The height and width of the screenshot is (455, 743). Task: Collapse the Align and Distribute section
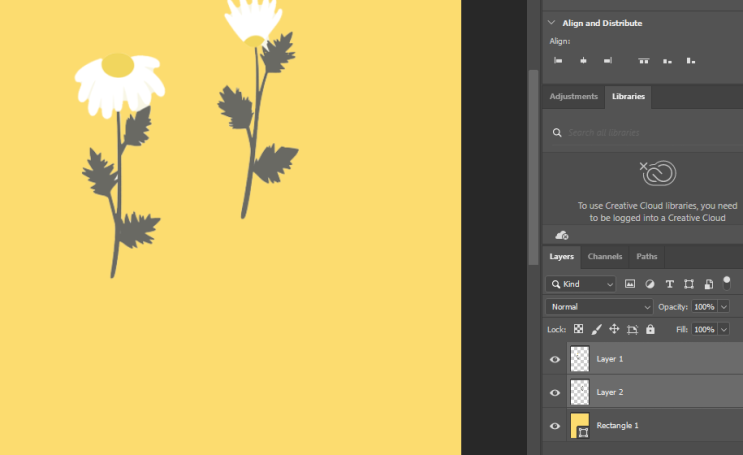click(x=552, y=23)
